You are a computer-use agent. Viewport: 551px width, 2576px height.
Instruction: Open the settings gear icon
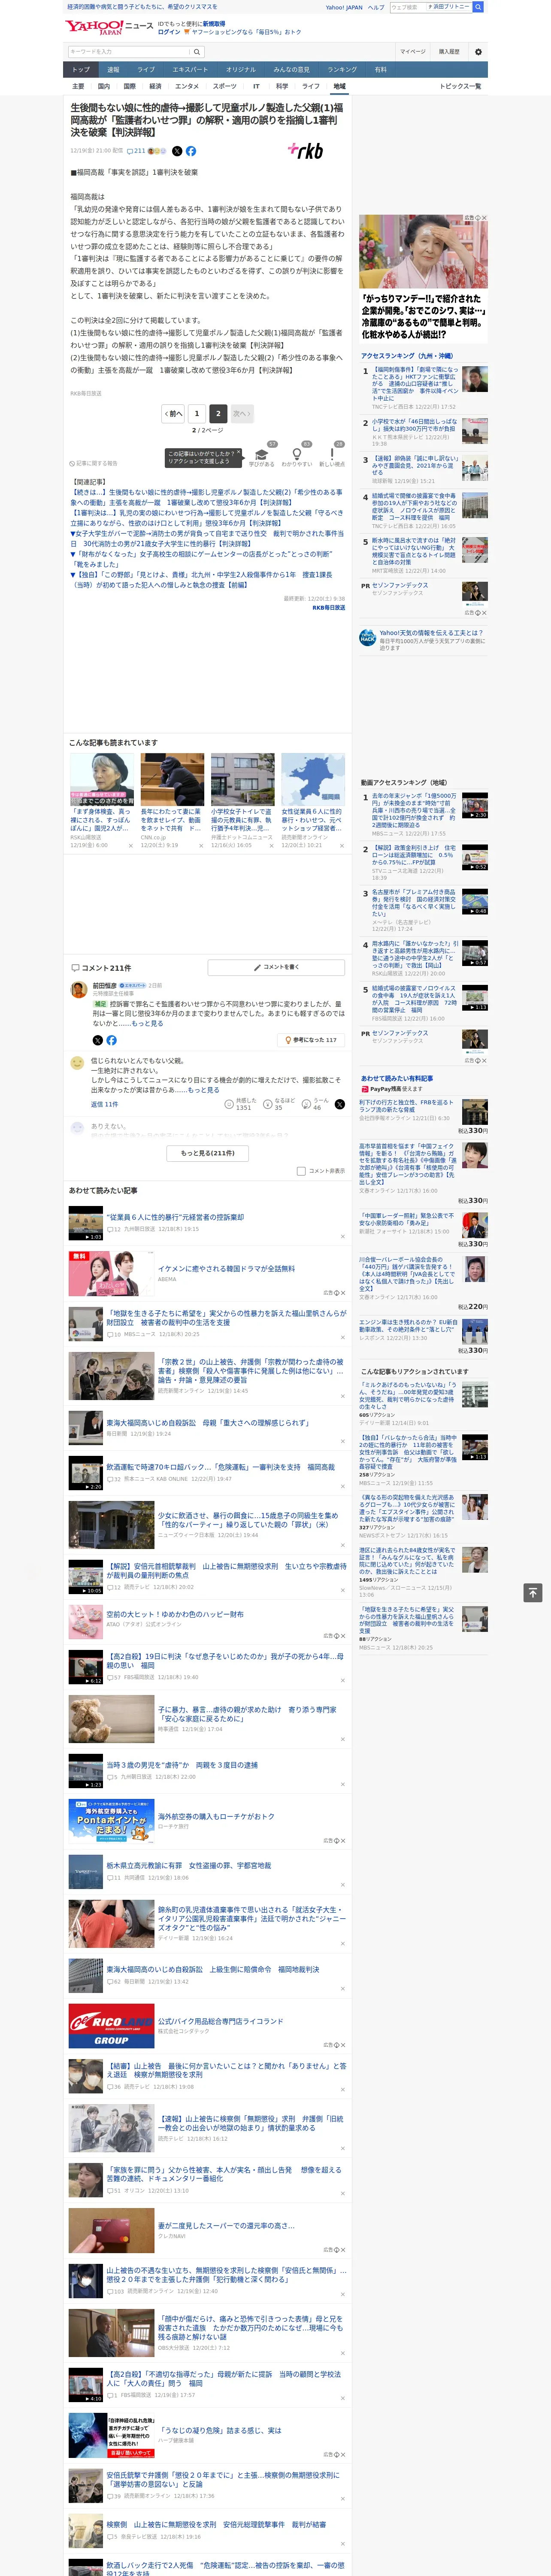point(478,52)
